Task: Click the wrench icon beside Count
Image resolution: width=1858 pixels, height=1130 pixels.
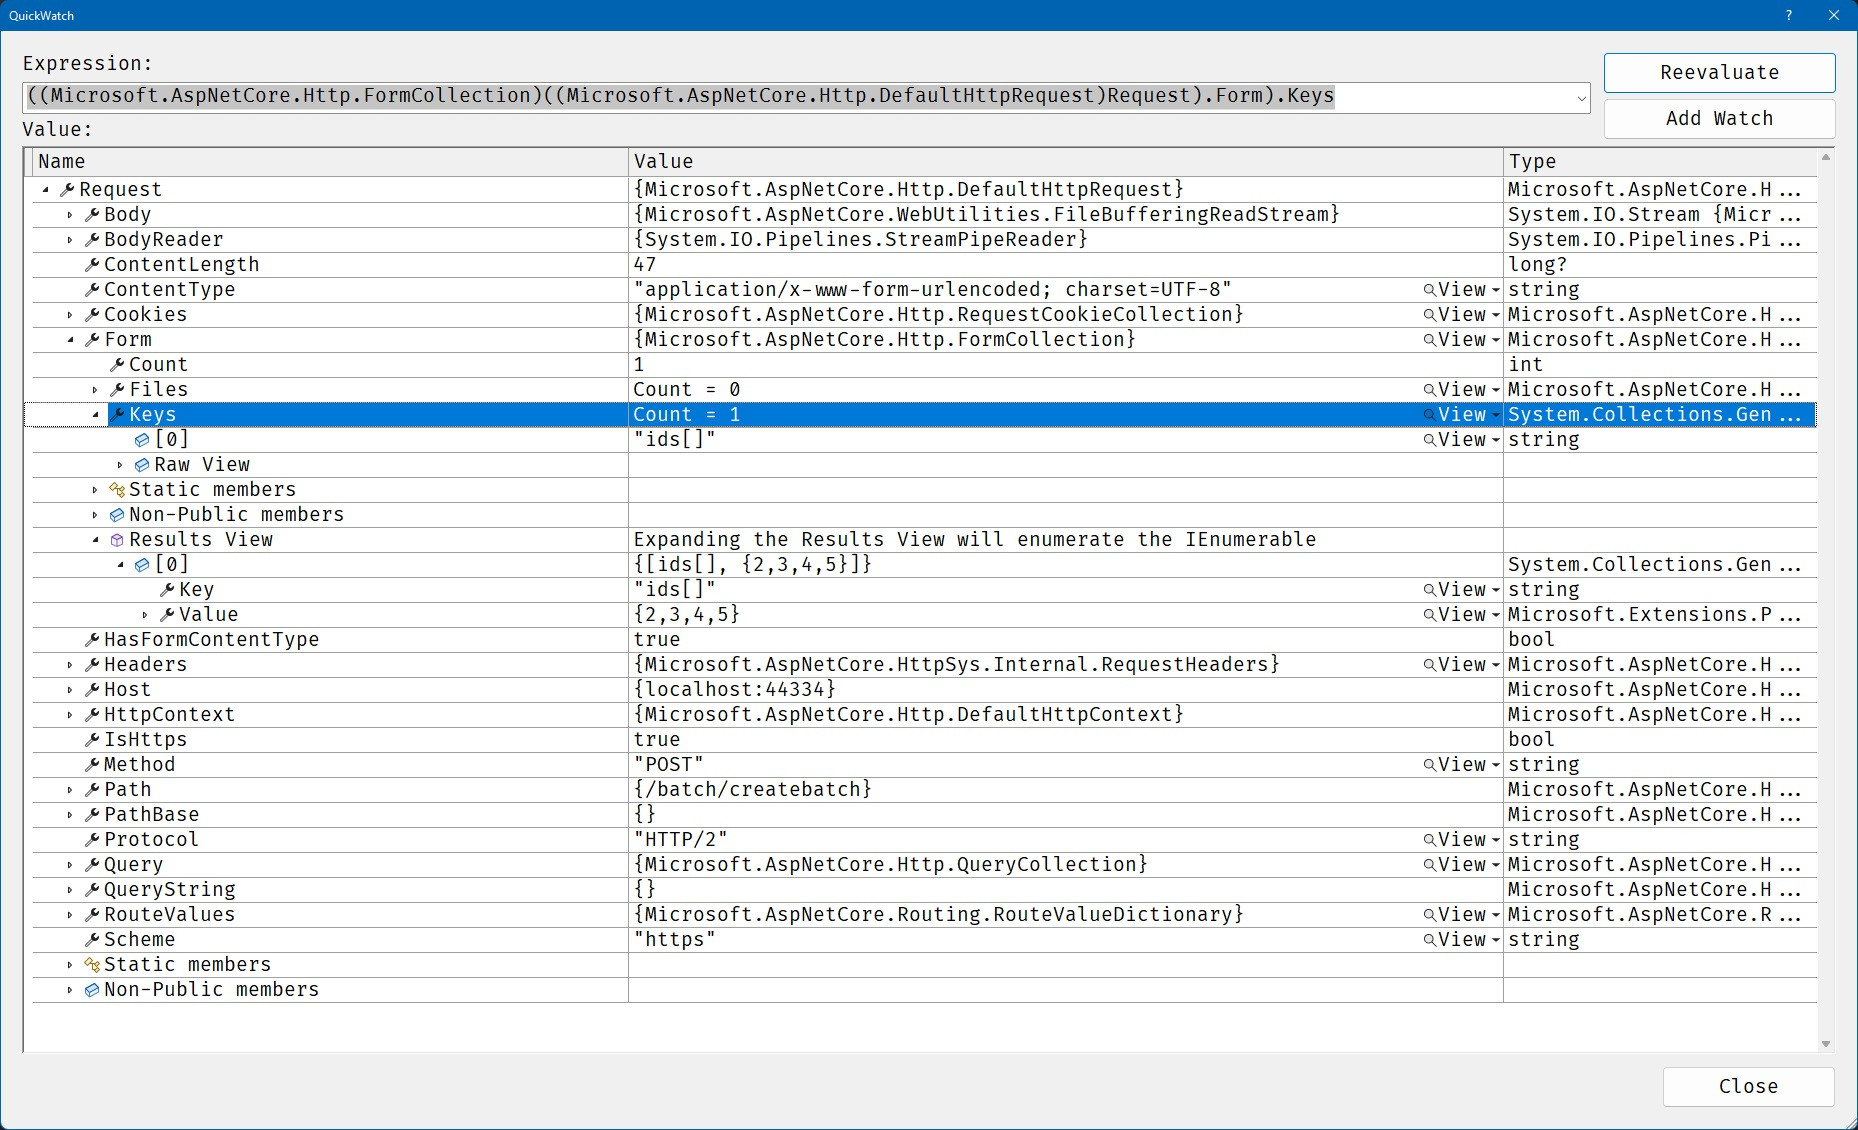Action: pos(117,365)
